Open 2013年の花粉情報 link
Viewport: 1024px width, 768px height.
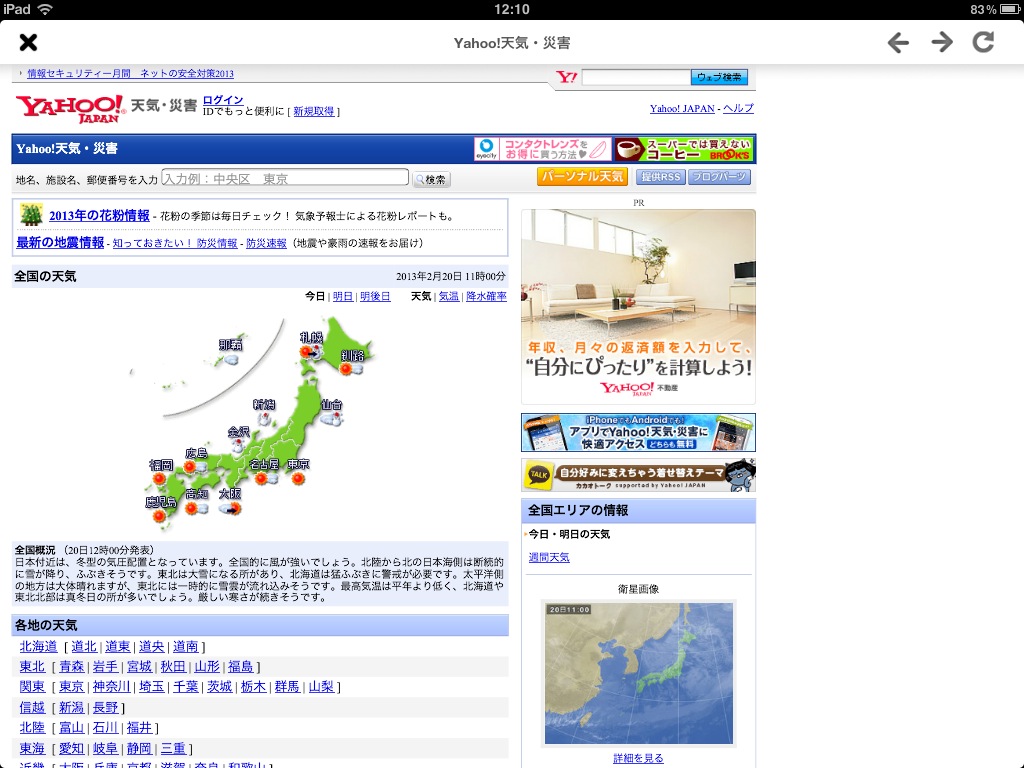[99, 216]
